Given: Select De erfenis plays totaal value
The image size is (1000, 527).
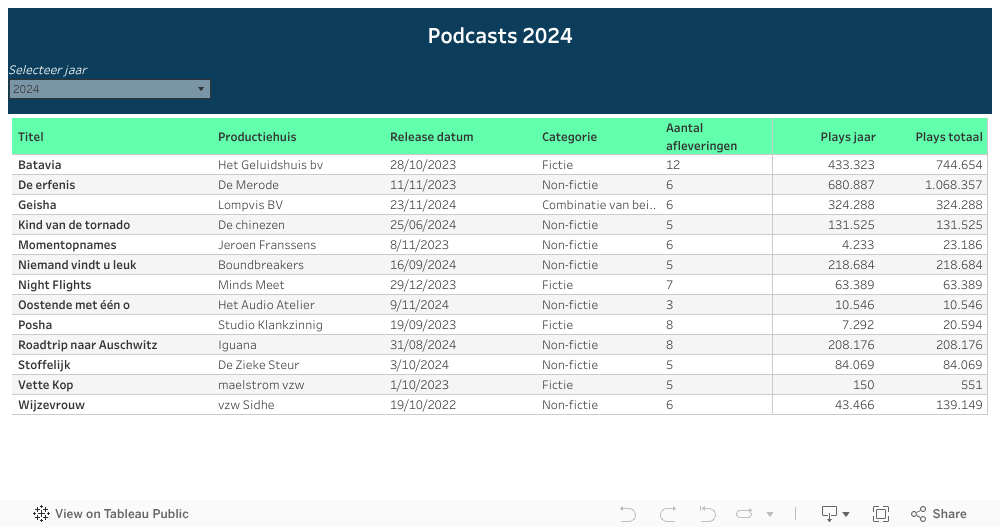Looking at the screenshot, I should [x=953, y=185].
